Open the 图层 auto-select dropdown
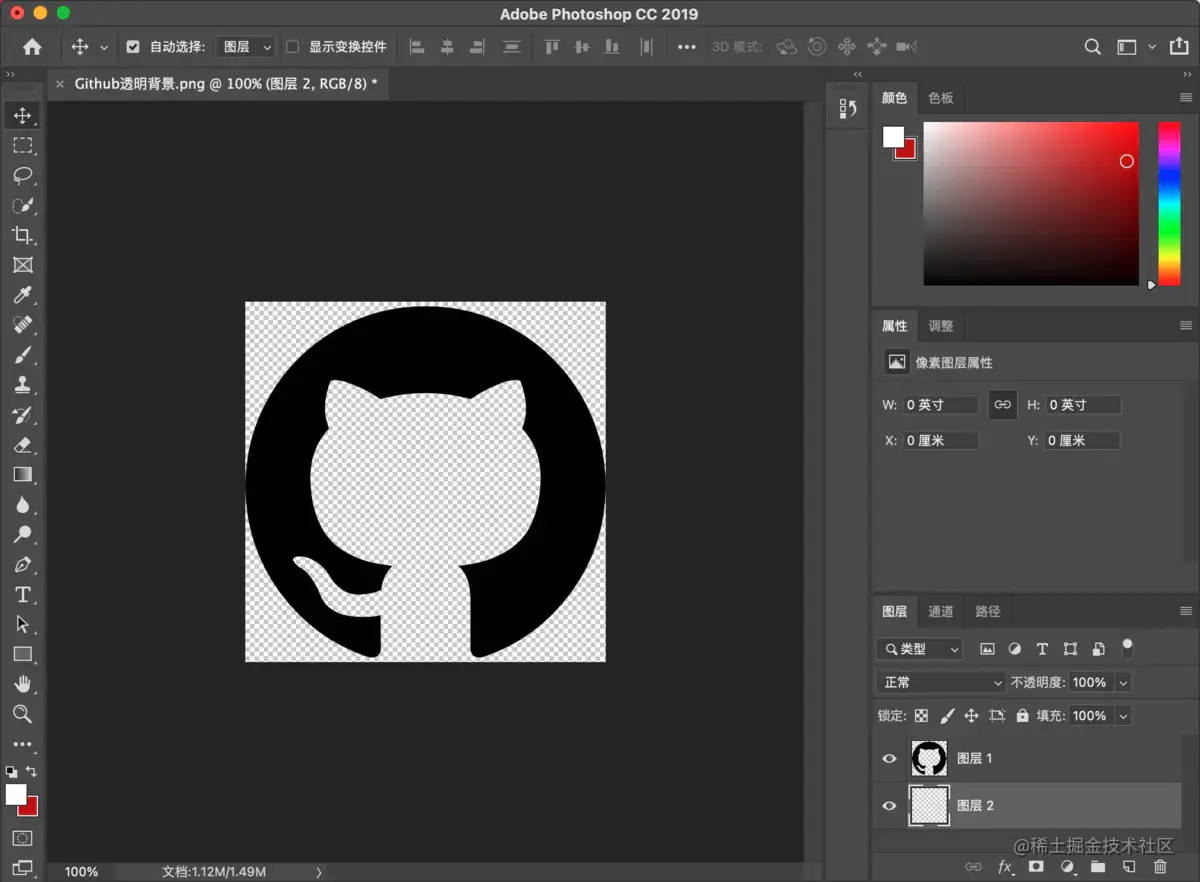The image size is (1200, 882). coord(245,47)
